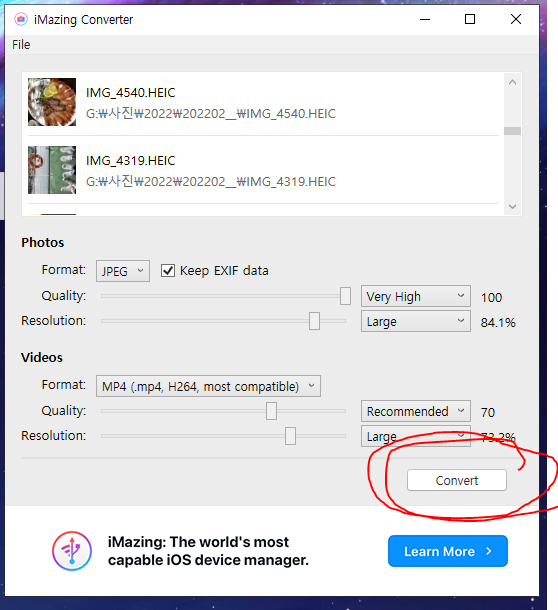Click the IMG_4319.HEIC file name
The image size is (558, 610).
pos(130,161)
